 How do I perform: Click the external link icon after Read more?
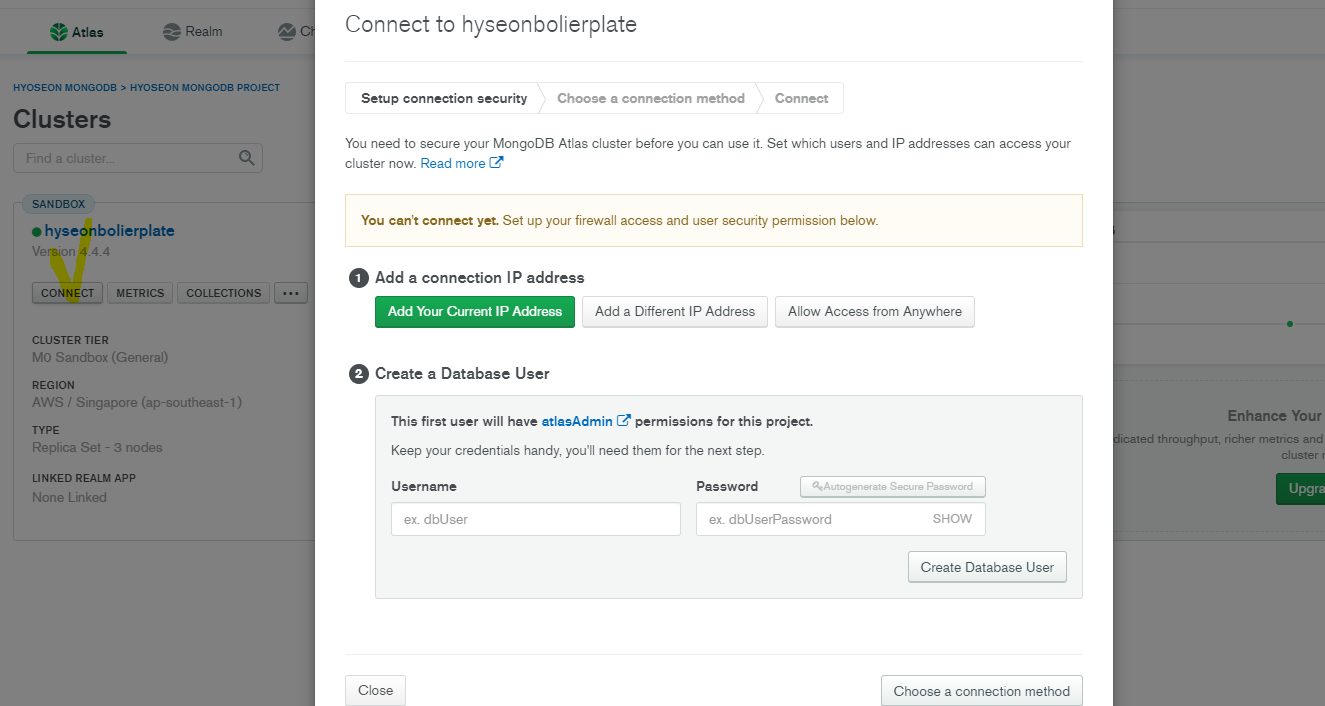pyautogui.click(x=497, y=163)
